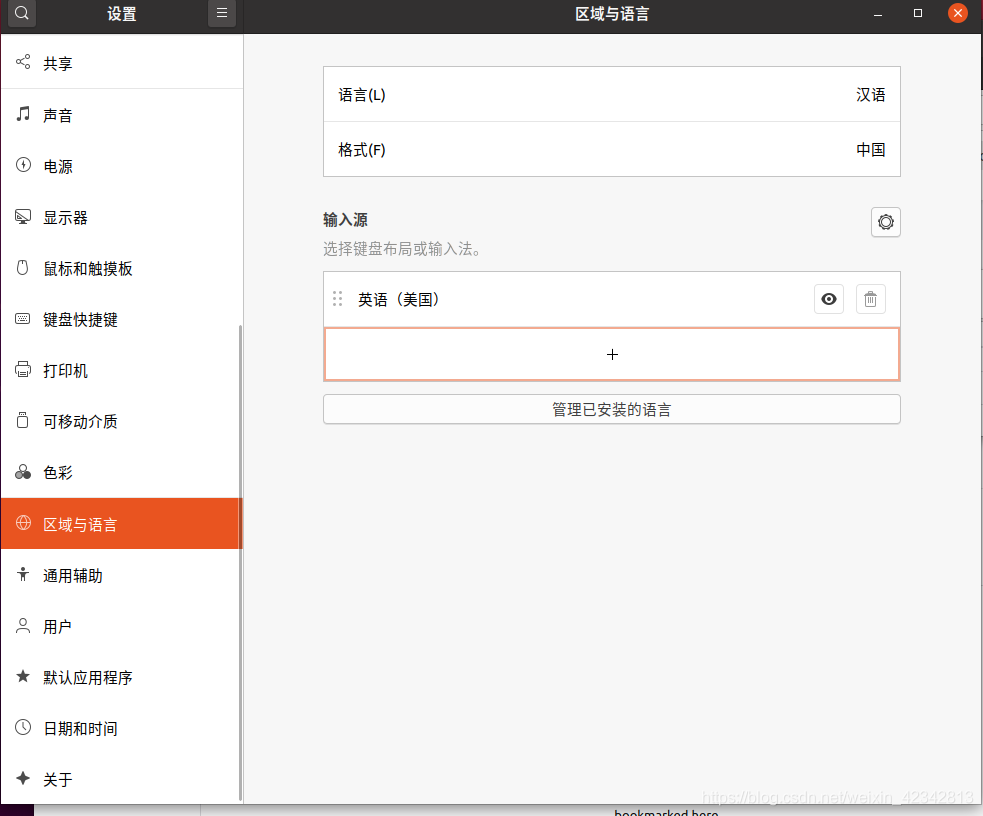
Task: Click the clock icon beside 日期和时间
Action: click(23, 727)
